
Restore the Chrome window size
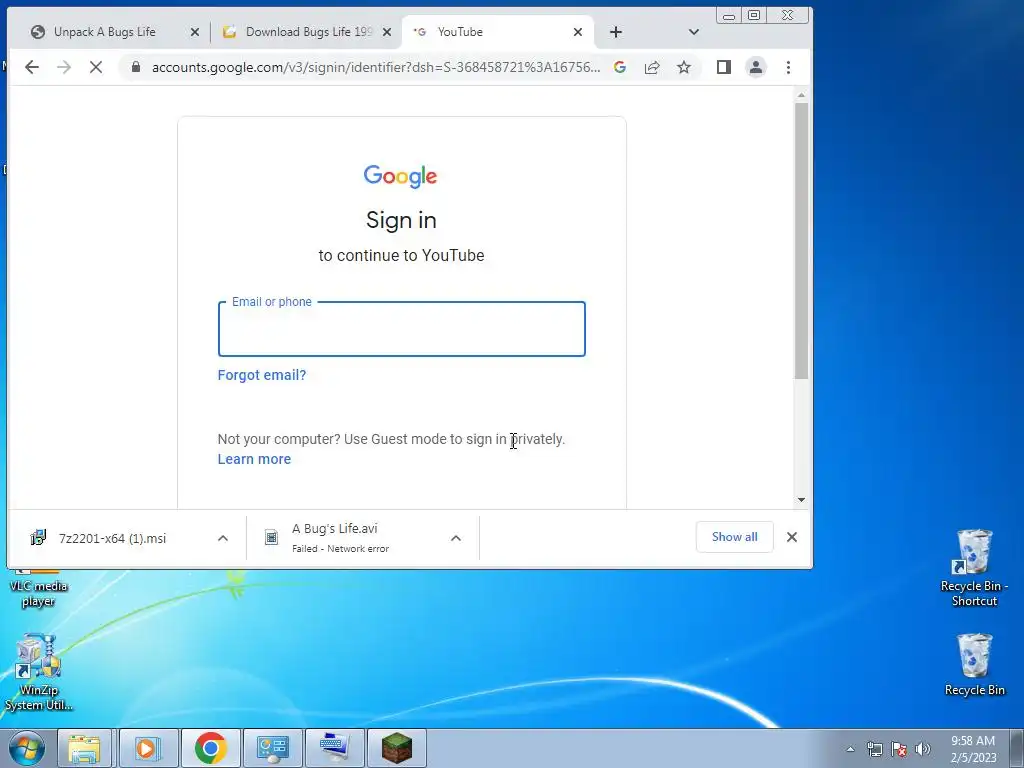pos(754,15)
